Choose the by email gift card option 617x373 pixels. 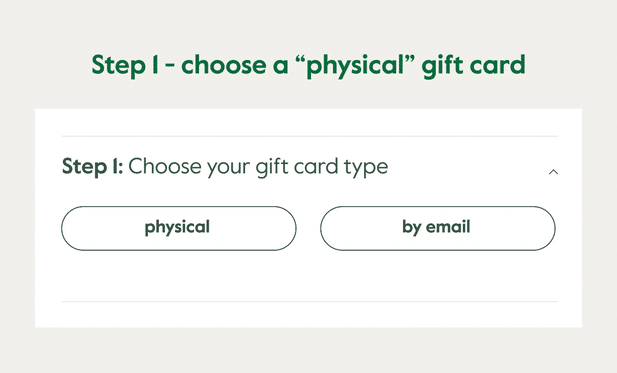[438, 228]
